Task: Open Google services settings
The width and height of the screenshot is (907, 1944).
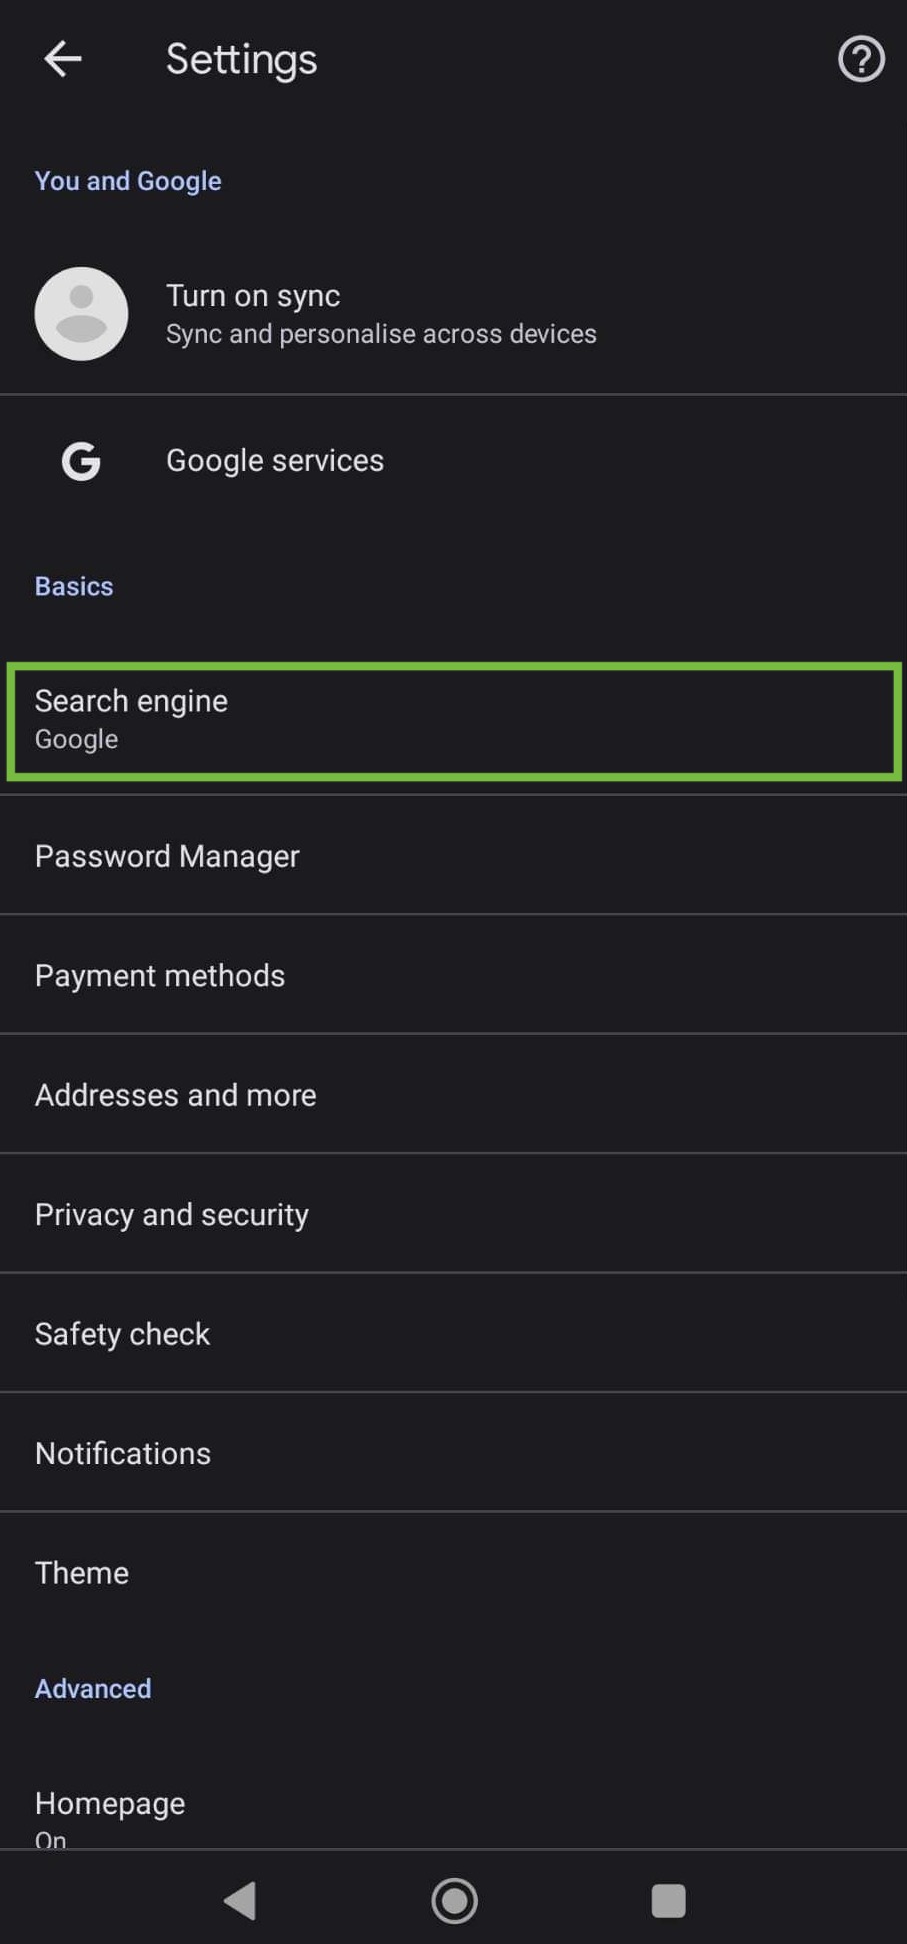Action: 275,460
